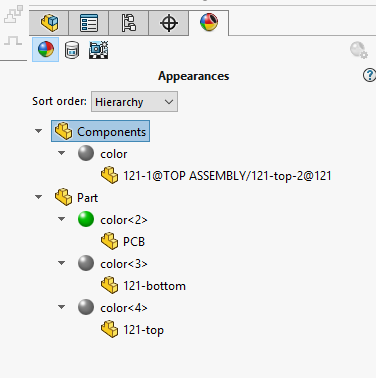376x378 pixels.
Task: Click the View Appearances color sphere icon
Action: (x=46, y=50)
